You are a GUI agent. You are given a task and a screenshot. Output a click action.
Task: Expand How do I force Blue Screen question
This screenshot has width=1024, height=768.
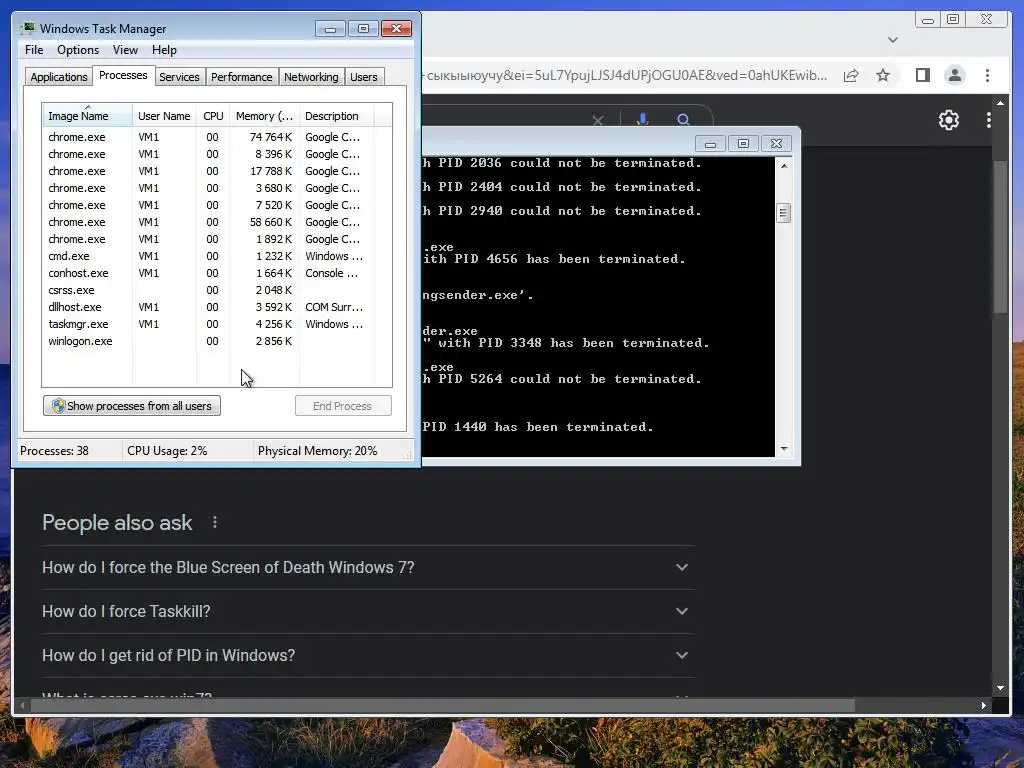[x=368, y=568]
